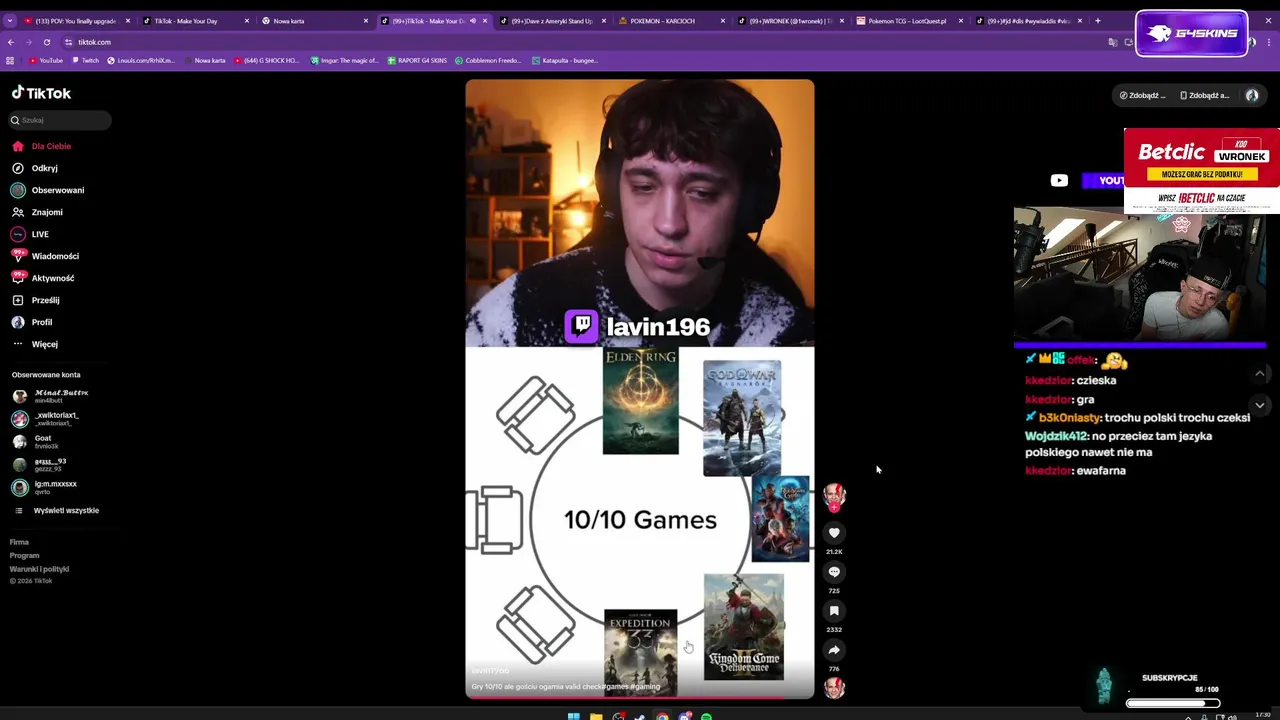Open the Odkryj compass icon

[x=18, y=168]
